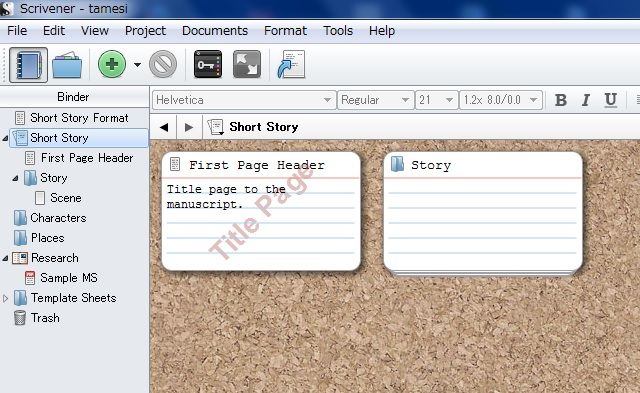
Task: Click the Trash can icon
Action: [x=20, y=318]
